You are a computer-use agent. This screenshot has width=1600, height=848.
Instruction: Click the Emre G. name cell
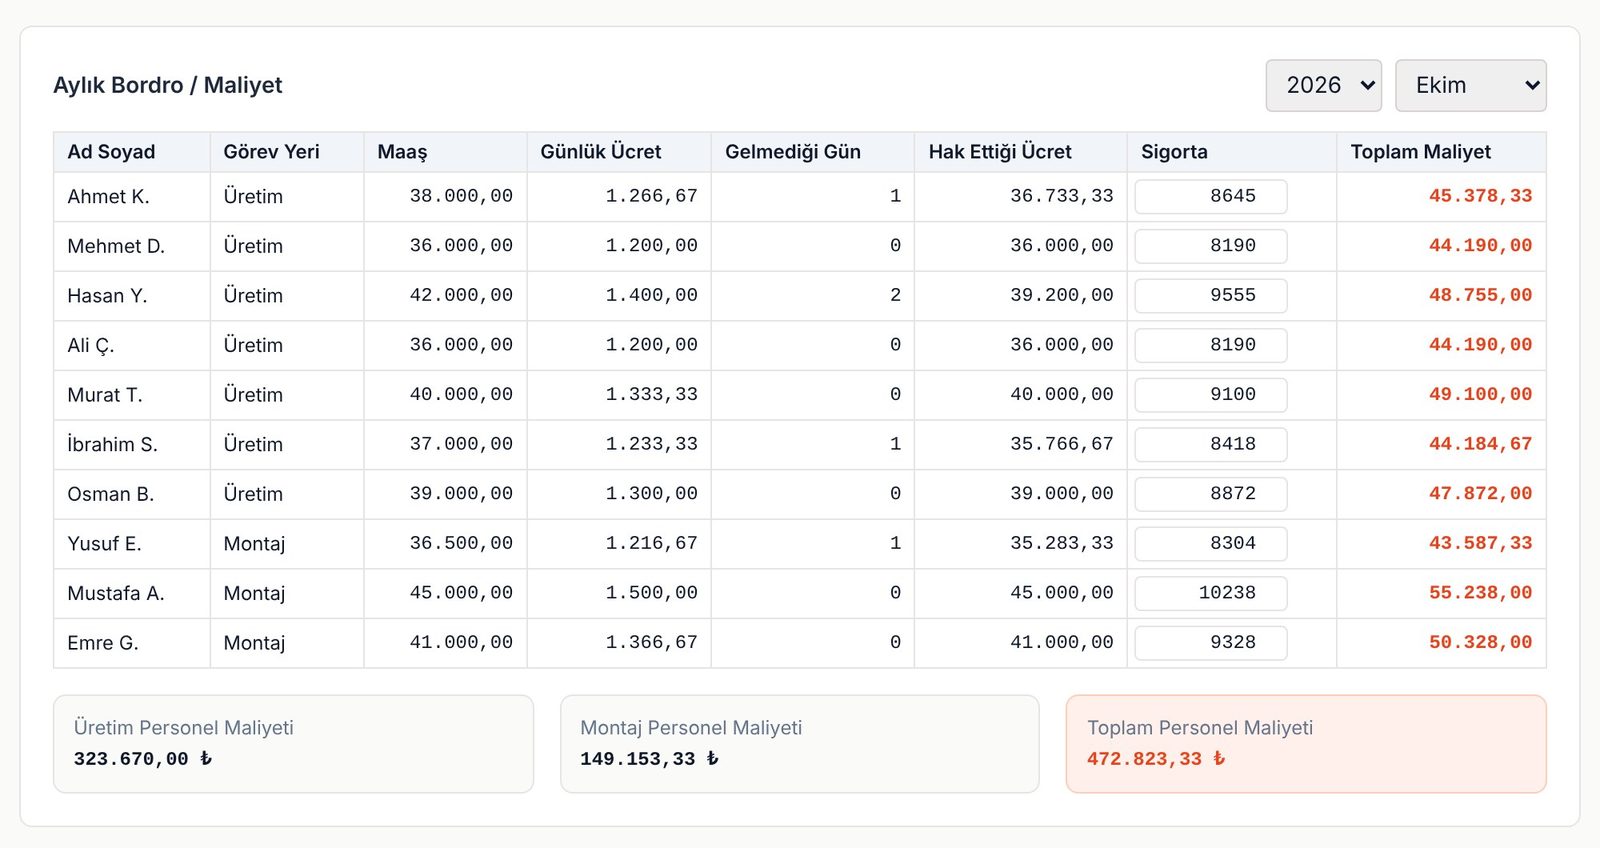132,643
